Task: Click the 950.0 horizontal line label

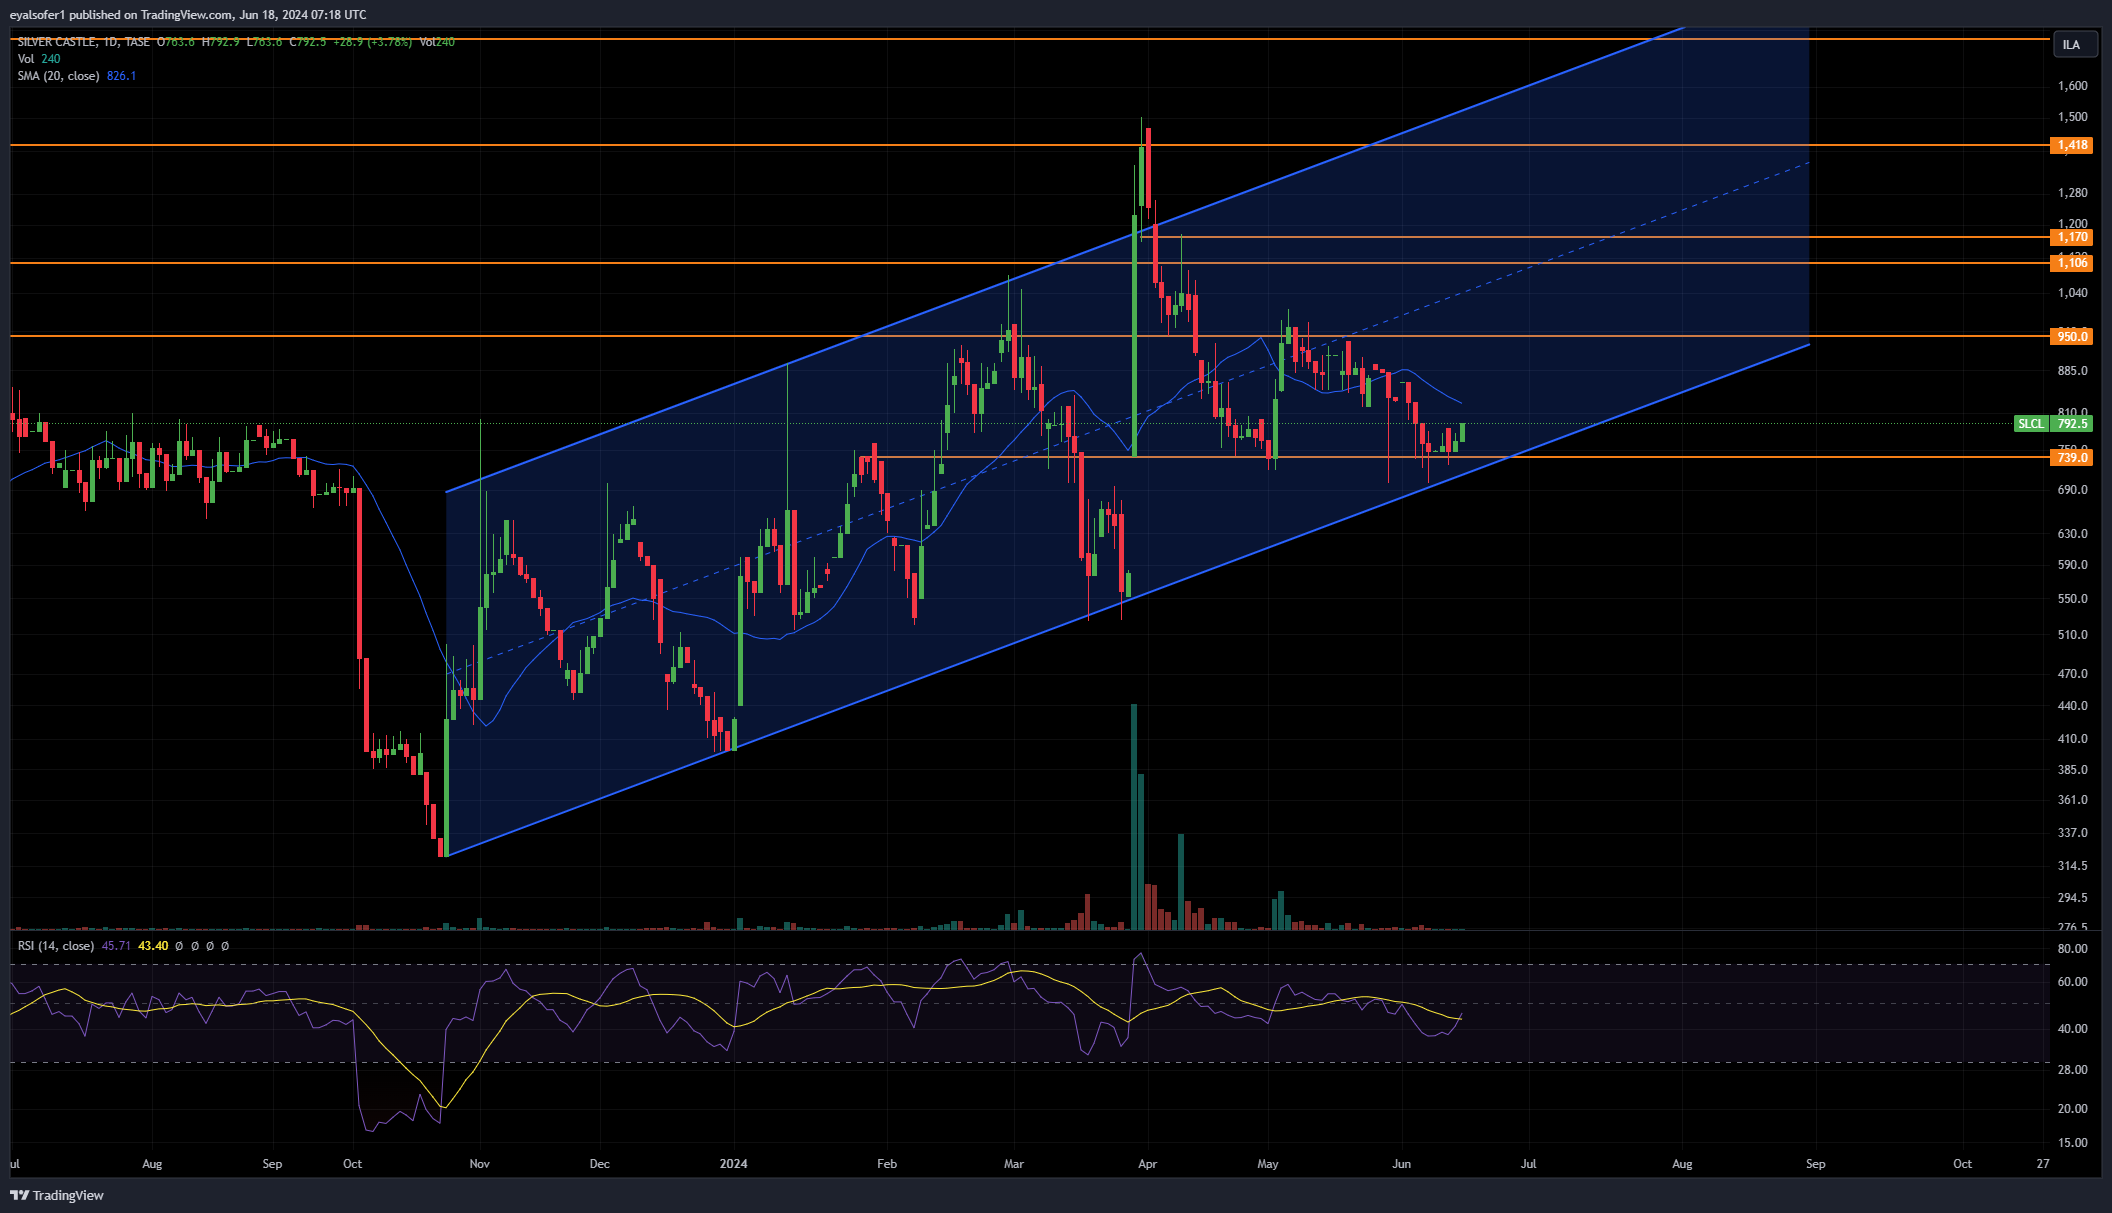Action: (2071, 337)
